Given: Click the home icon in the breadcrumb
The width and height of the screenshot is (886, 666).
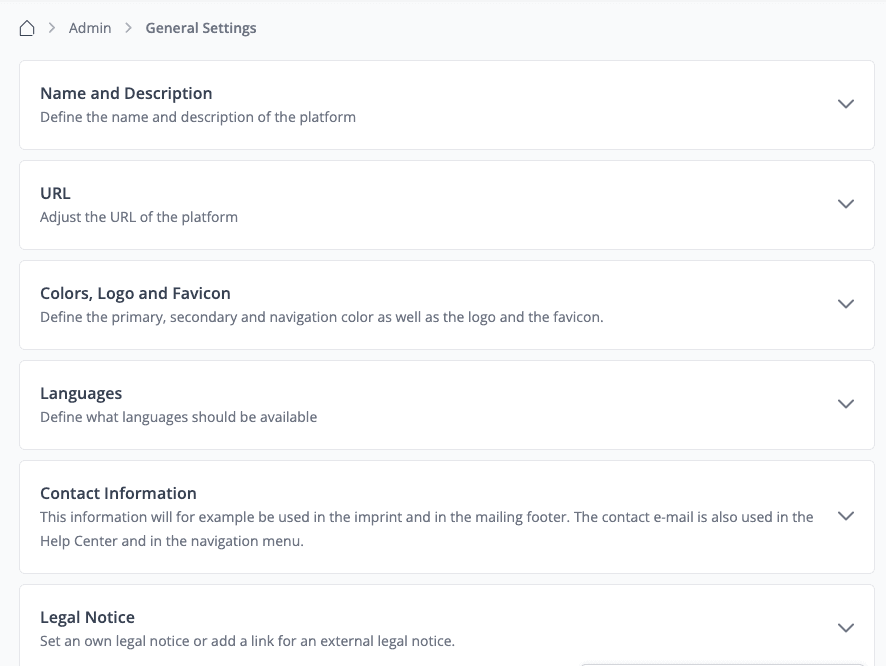Looking at the screenshot, I should [x=28, y=28].
